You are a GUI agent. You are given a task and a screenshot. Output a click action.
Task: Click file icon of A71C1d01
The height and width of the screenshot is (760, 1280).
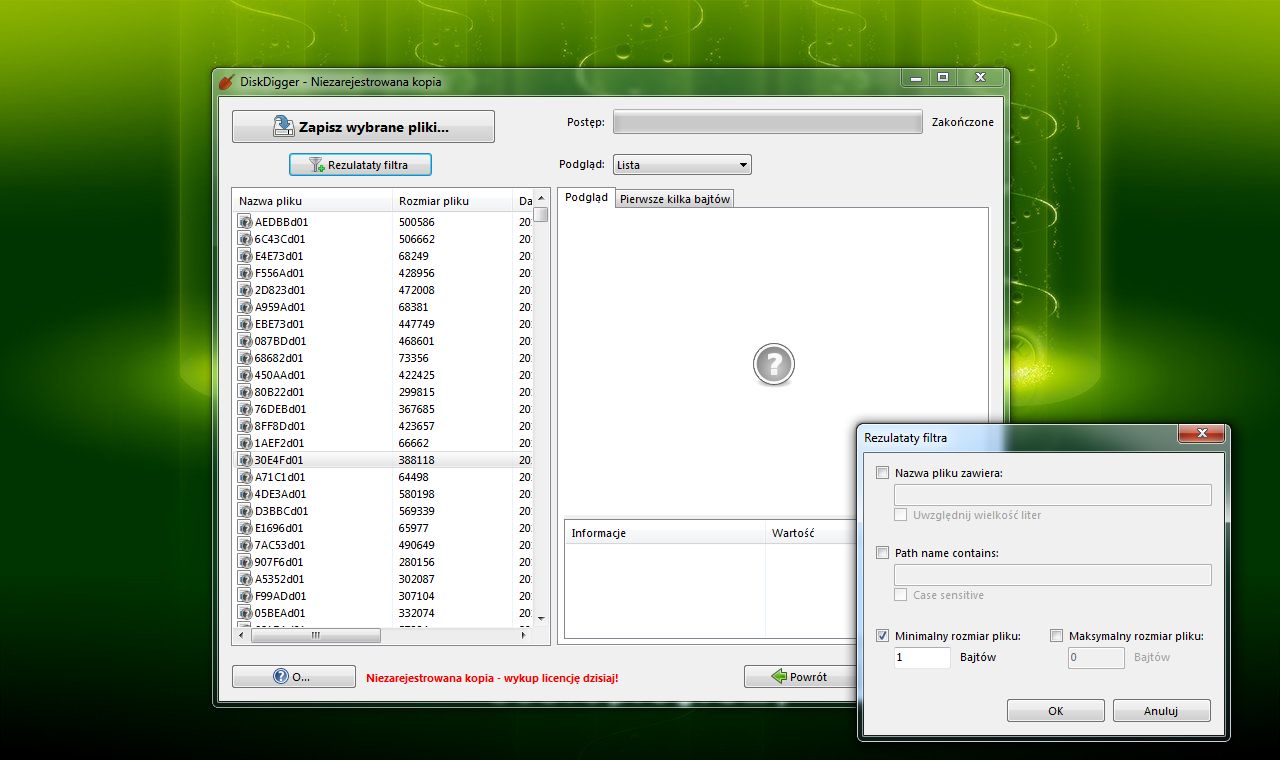[245, 477]
